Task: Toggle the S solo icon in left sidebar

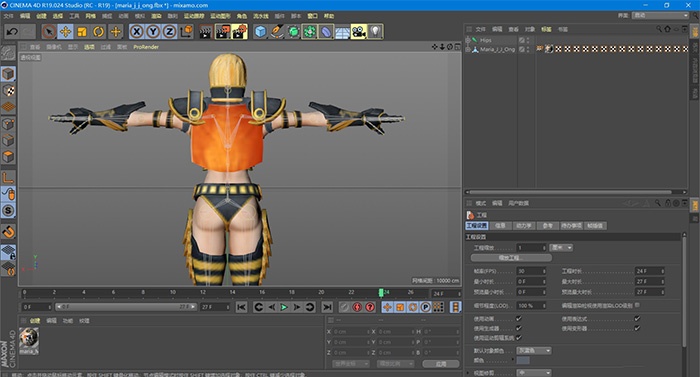Action: point(8,210)
